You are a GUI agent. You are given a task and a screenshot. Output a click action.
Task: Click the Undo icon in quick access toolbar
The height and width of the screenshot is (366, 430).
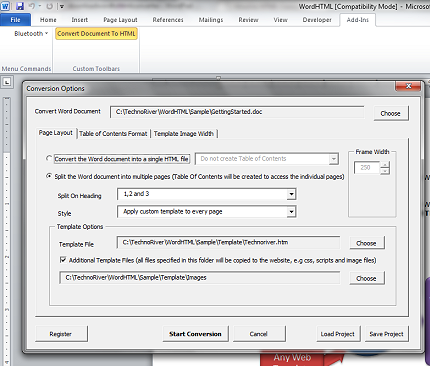[32, 6]
